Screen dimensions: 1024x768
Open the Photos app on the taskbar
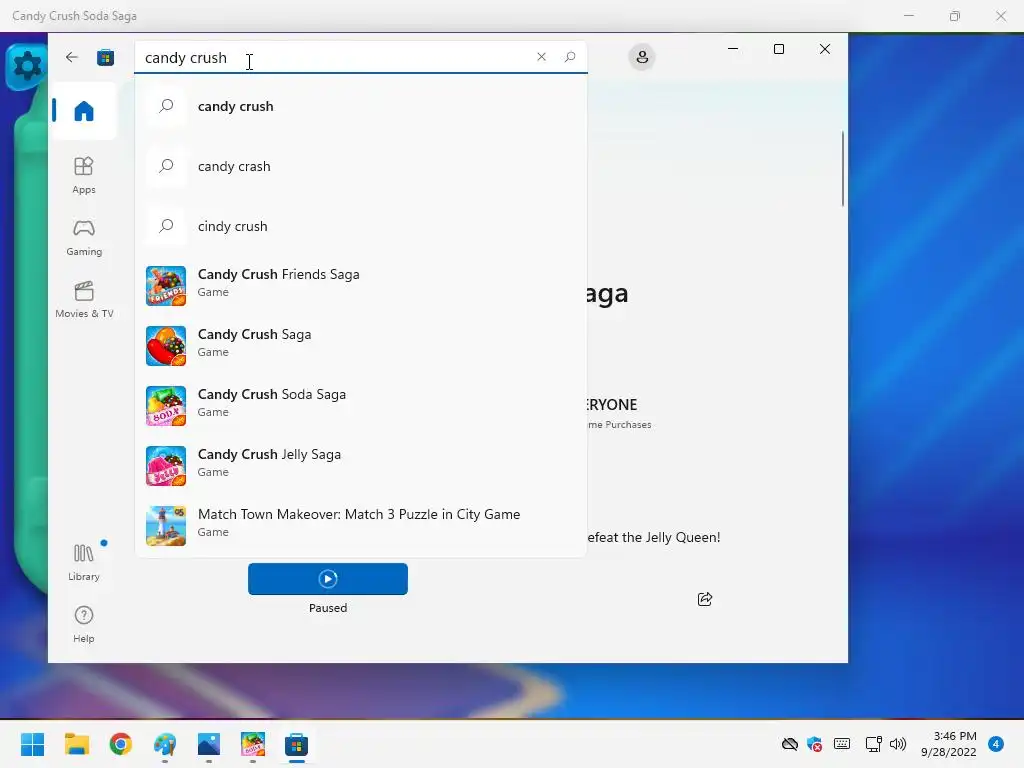click(x=209, y=744)
